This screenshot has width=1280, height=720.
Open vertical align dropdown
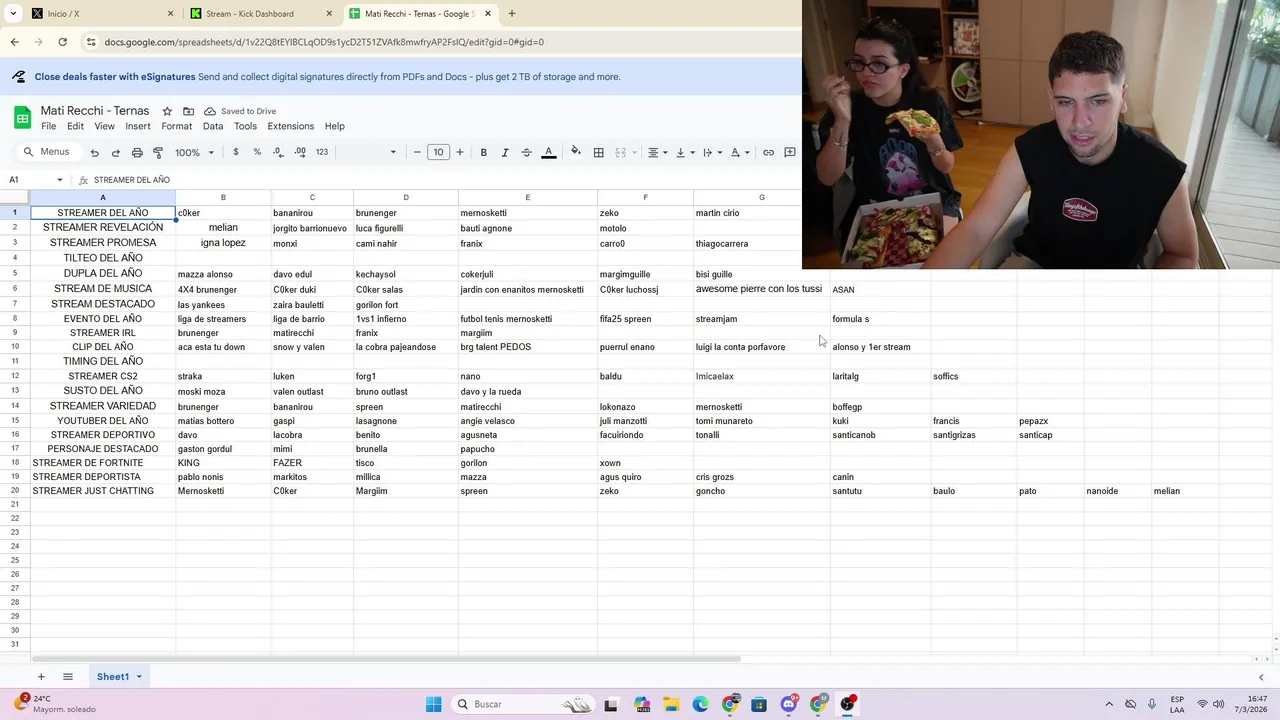click(685, 152)
